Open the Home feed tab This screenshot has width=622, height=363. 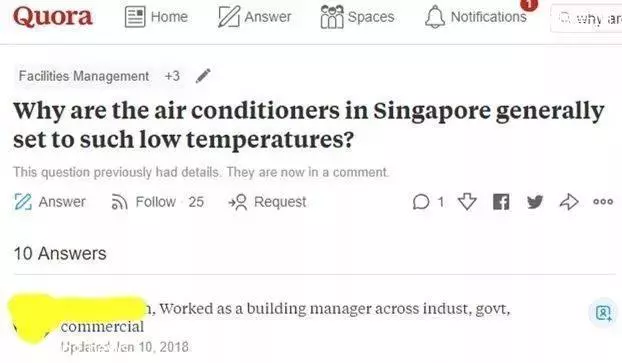point(156,17)
